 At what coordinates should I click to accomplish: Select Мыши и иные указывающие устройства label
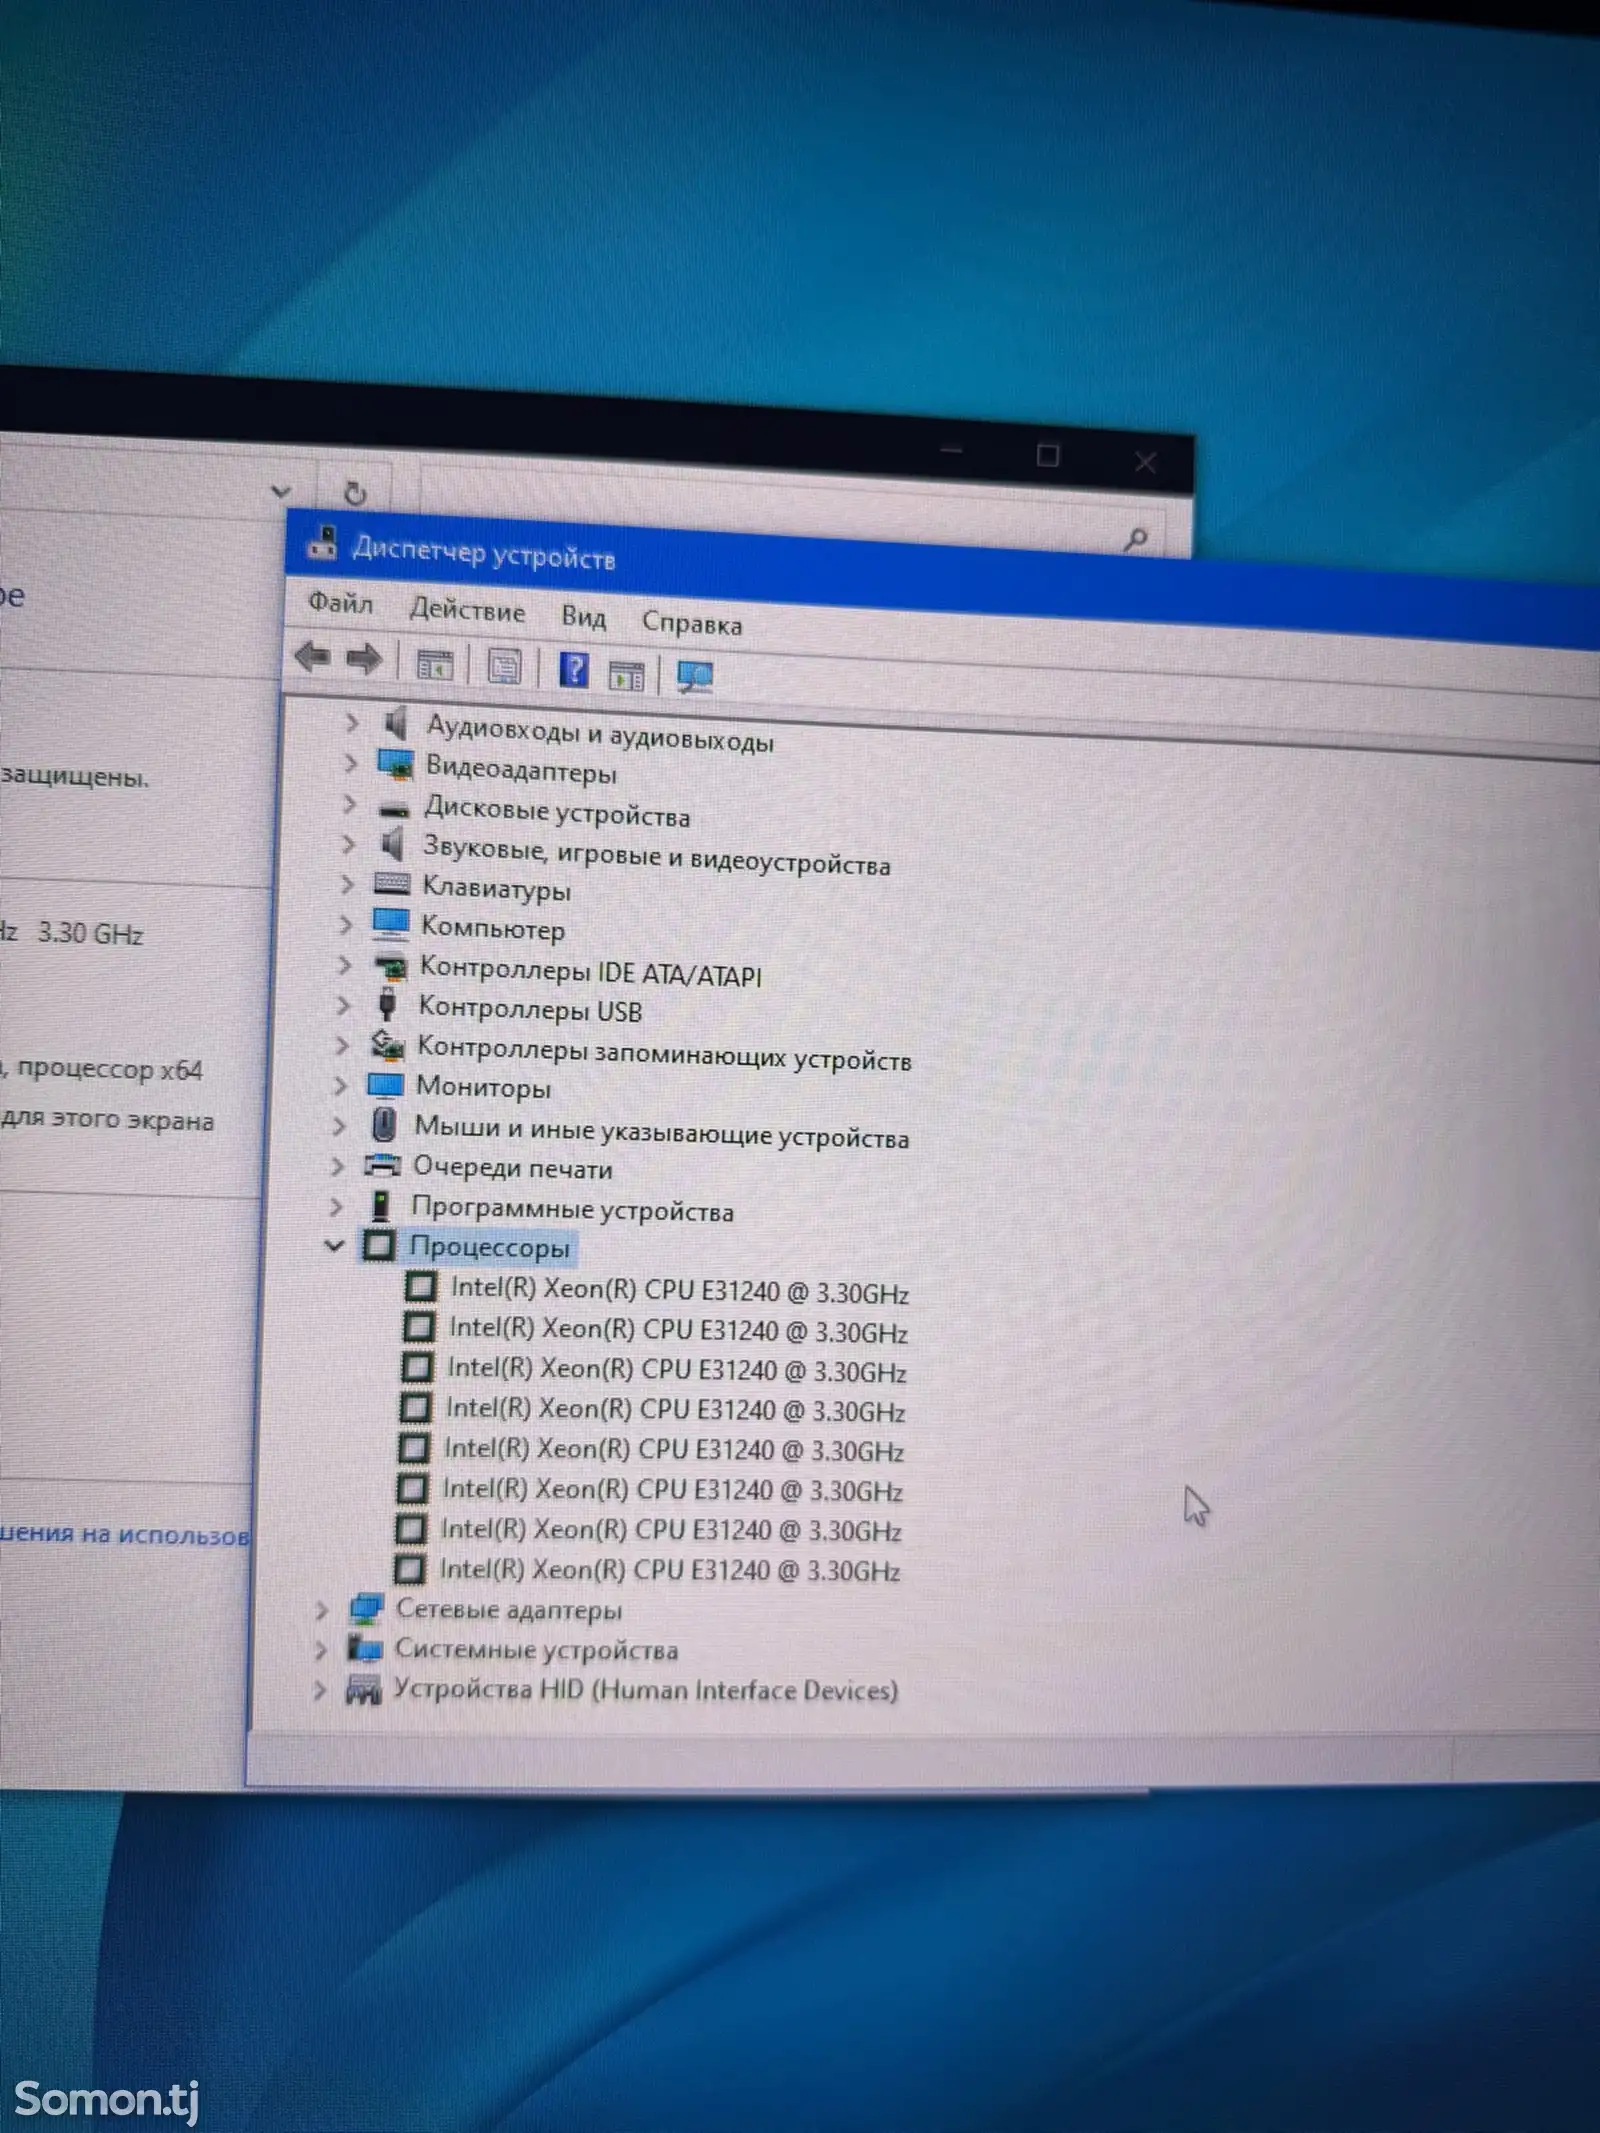tap(661, 1131)
